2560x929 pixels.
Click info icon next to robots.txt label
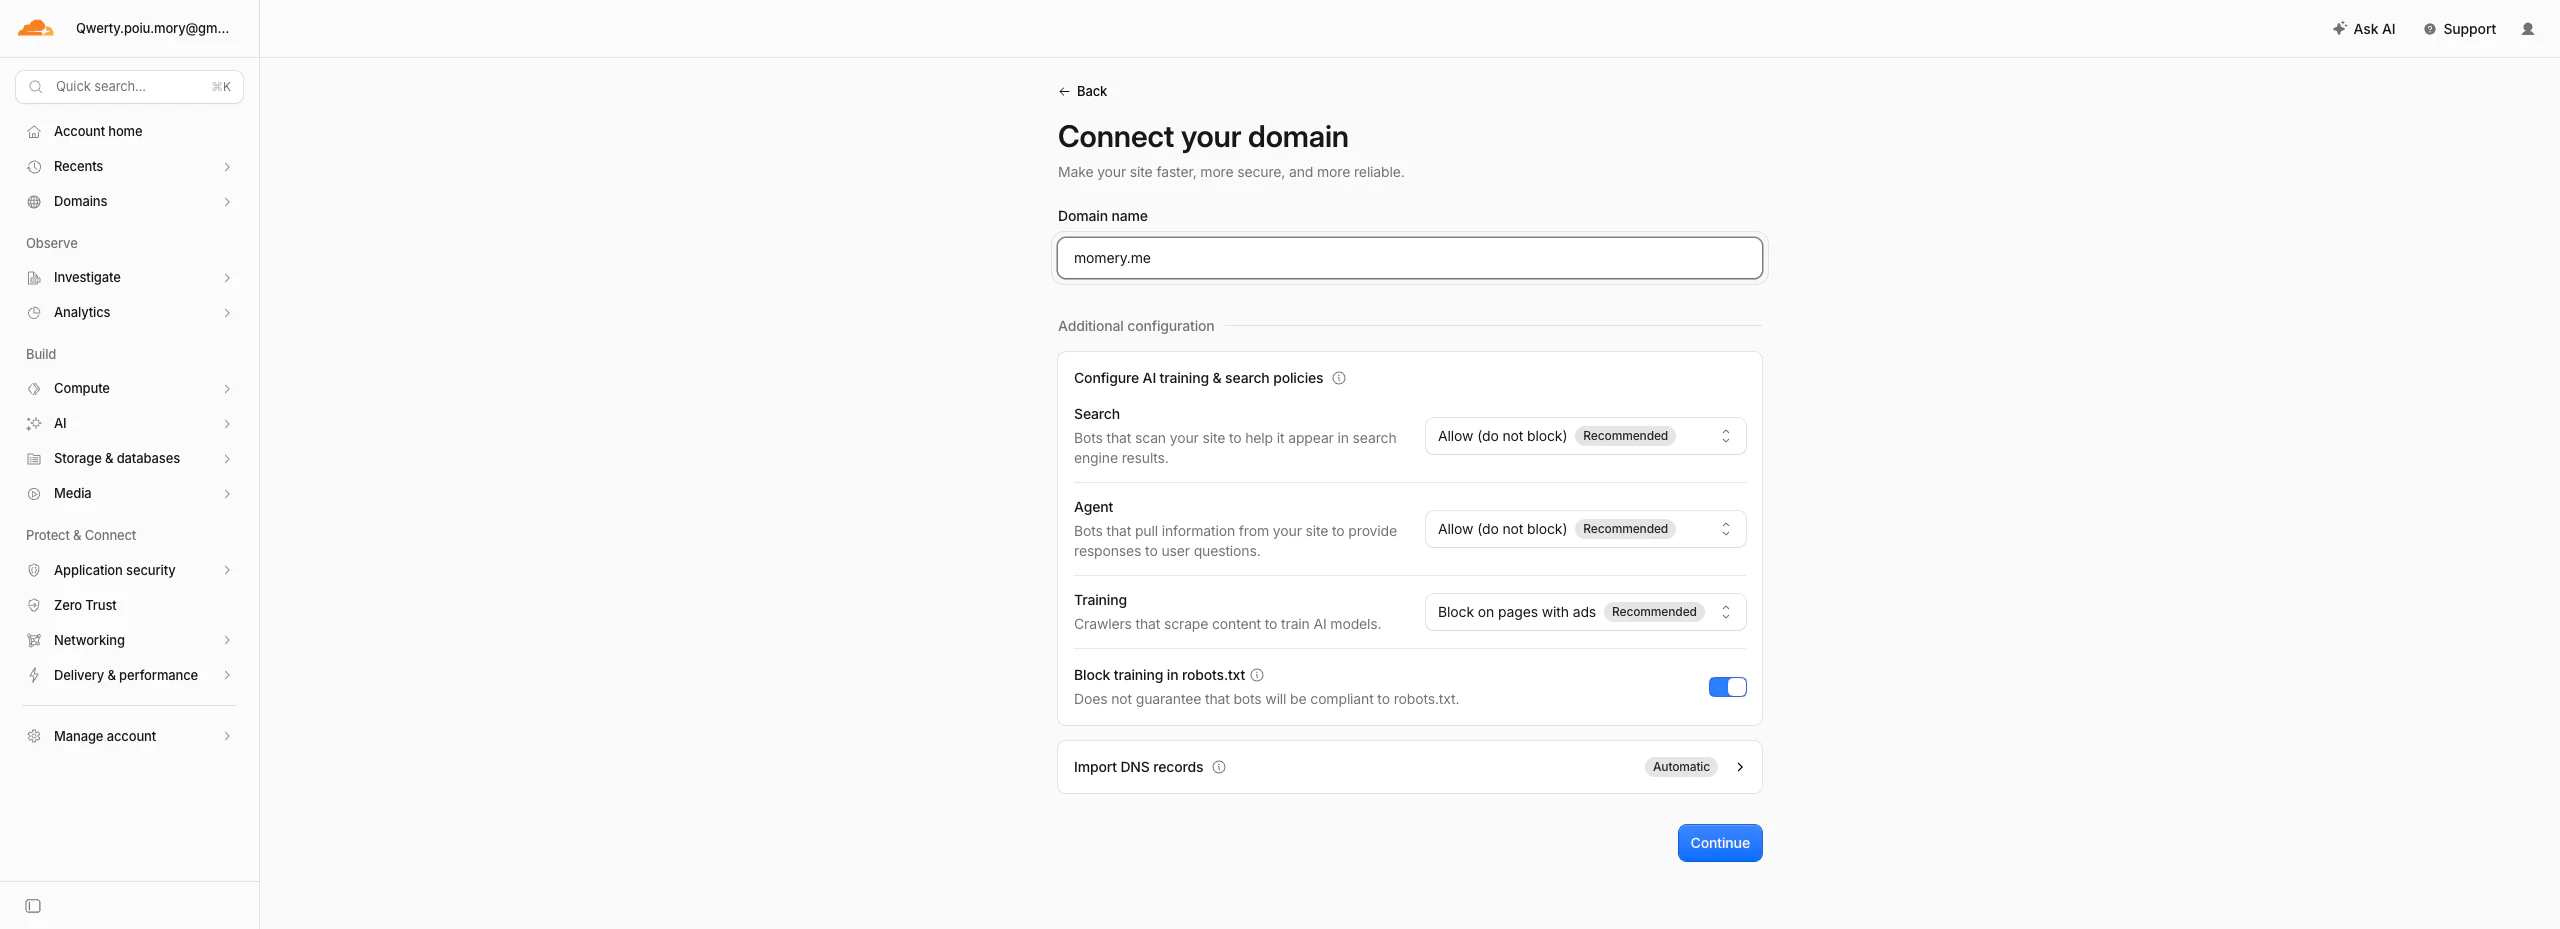pyautogui.click(x=1257, y=675)
